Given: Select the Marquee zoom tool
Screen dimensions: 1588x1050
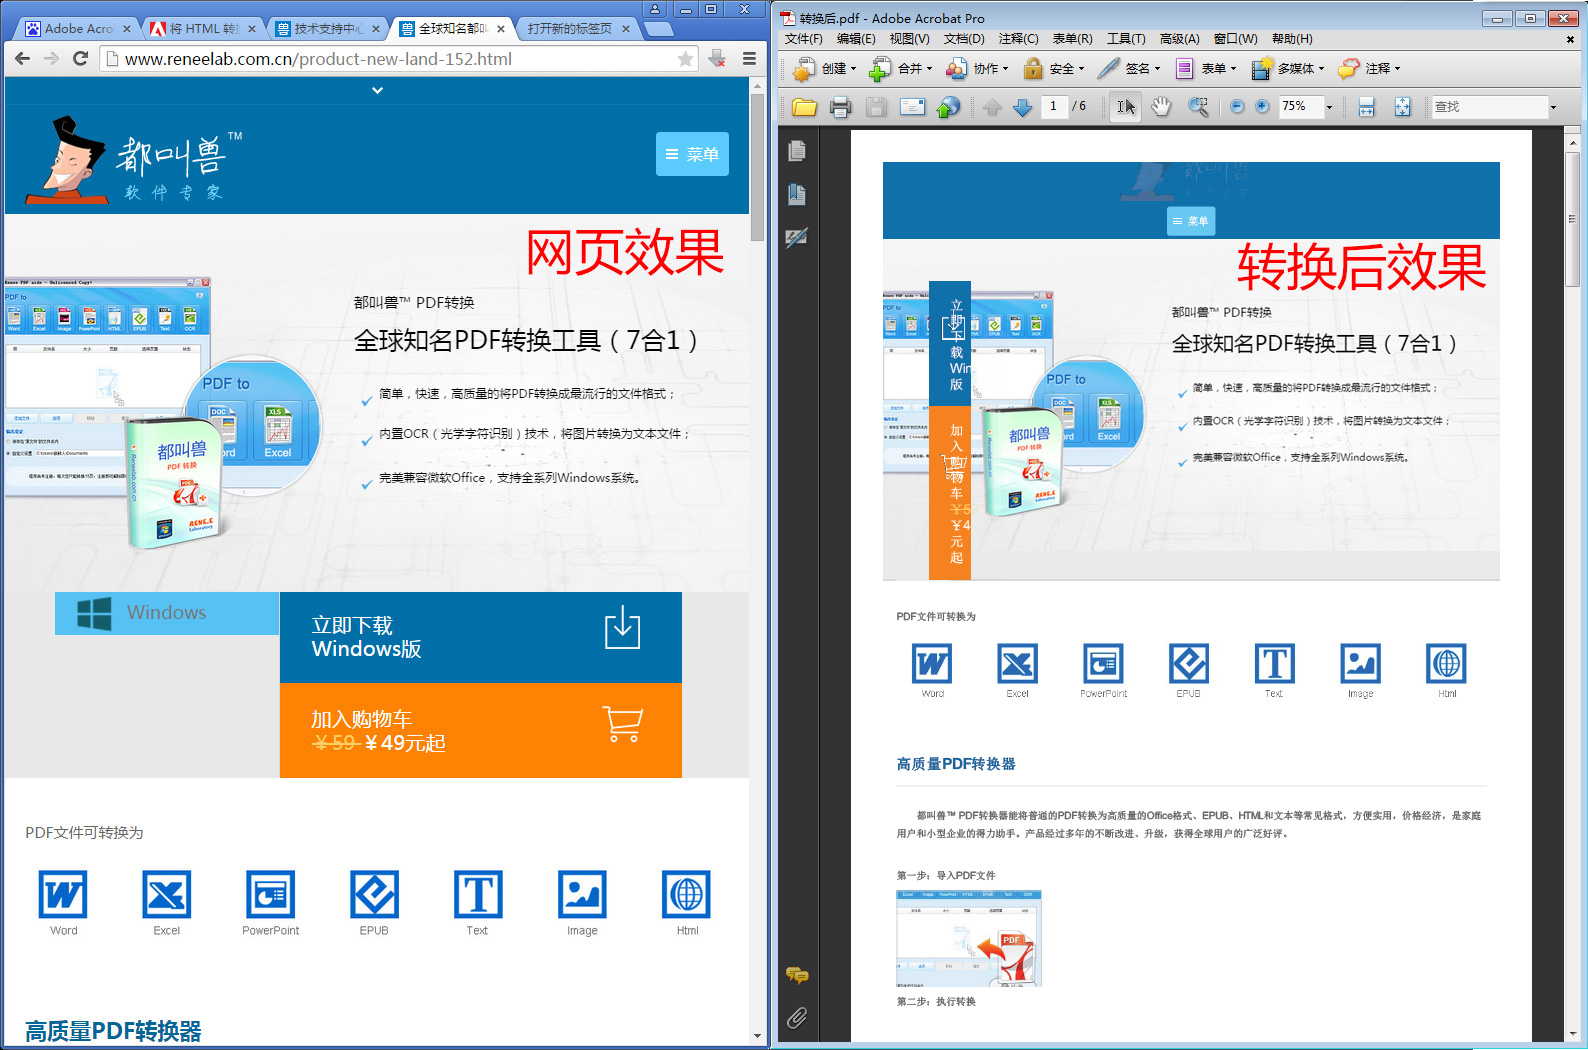Looking at the screenshot, I should (1197, 107).
